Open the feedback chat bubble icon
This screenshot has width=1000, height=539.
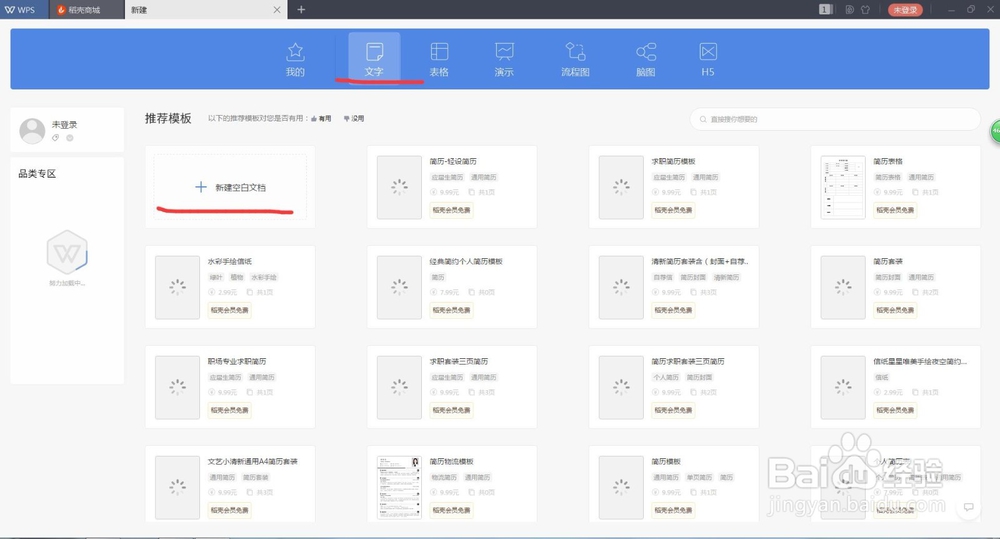pos(969,507)
